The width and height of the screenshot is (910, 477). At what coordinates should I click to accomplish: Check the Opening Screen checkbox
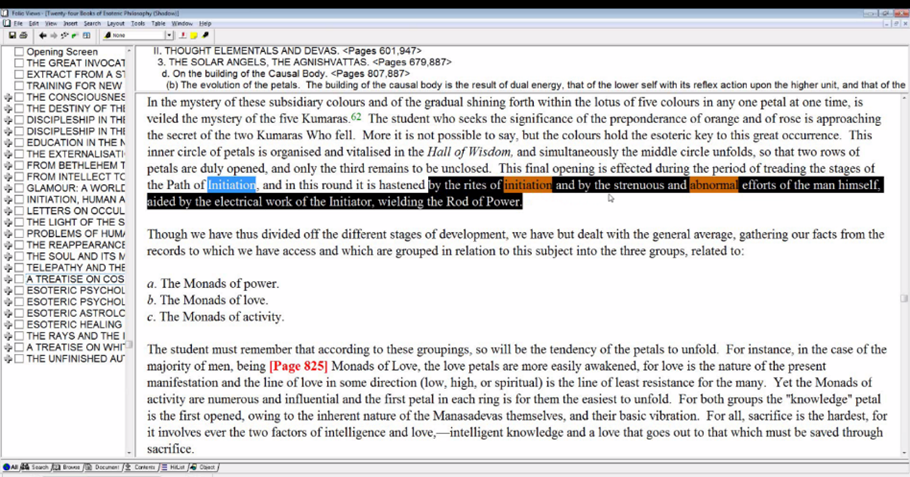tap(19, 52)
